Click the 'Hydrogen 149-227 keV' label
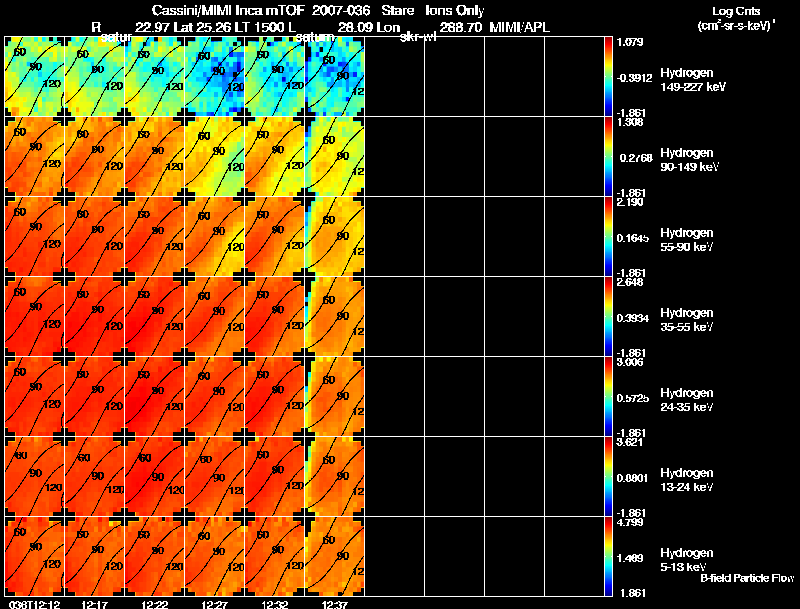Viewport: 800px width, 609px height. (693, 80)
